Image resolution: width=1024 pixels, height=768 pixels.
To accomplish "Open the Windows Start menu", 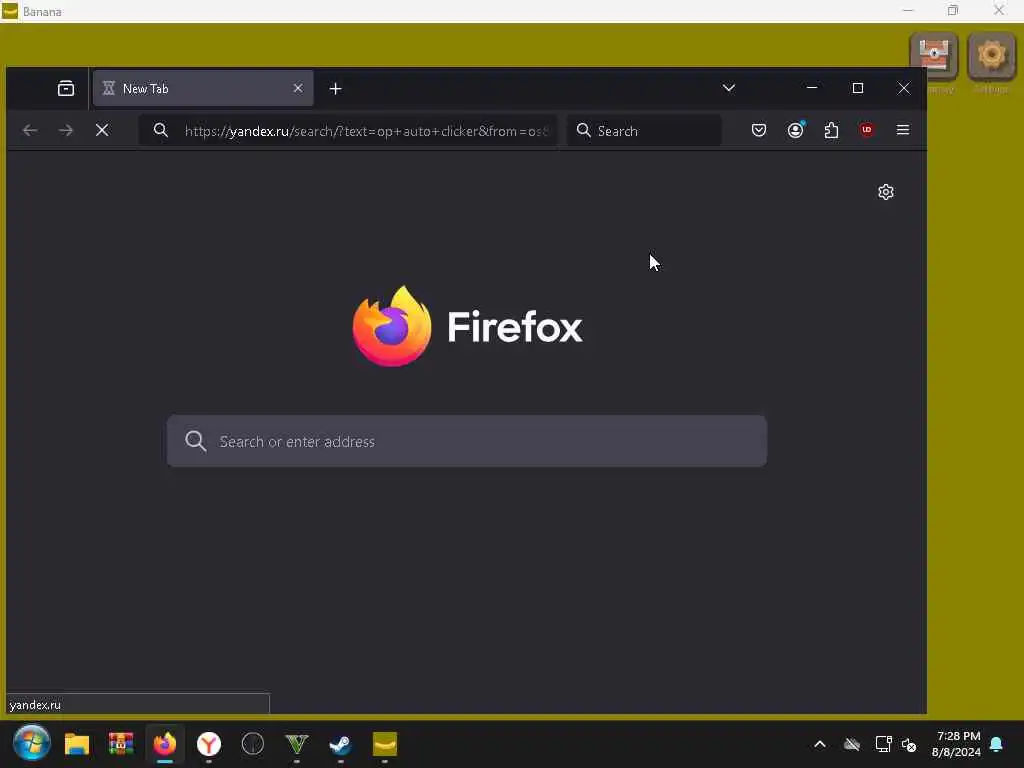I will tap(31, 743).
